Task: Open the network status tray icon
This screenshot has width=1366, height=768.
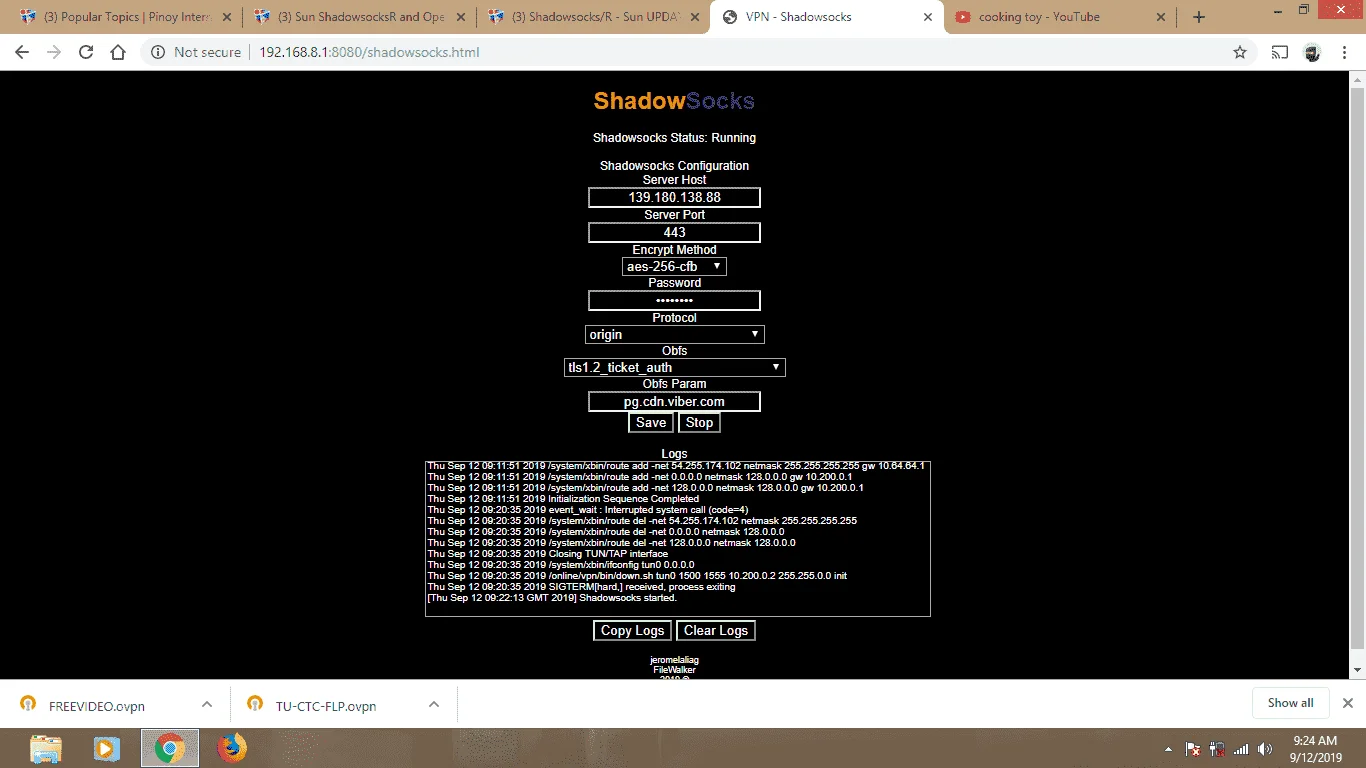Action: [1217, 749]
